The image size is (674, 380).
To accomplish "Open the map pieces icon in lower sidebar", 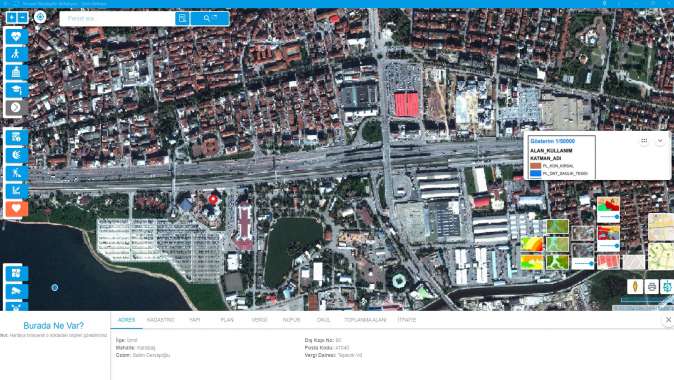I will pos(16,273).
